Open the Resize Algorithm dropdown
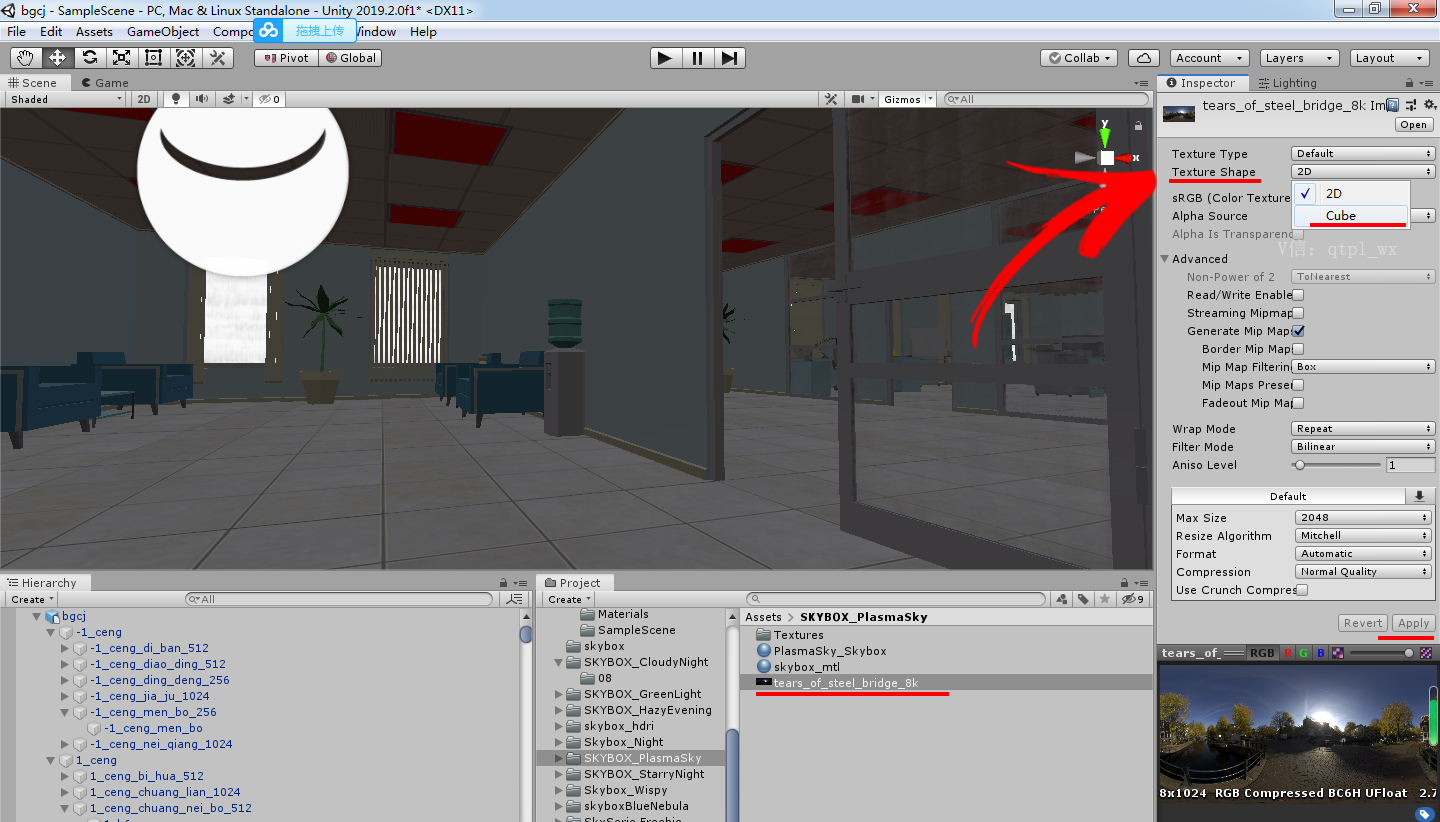This screenshot has width=1440, height=822. pos(1363,536)
